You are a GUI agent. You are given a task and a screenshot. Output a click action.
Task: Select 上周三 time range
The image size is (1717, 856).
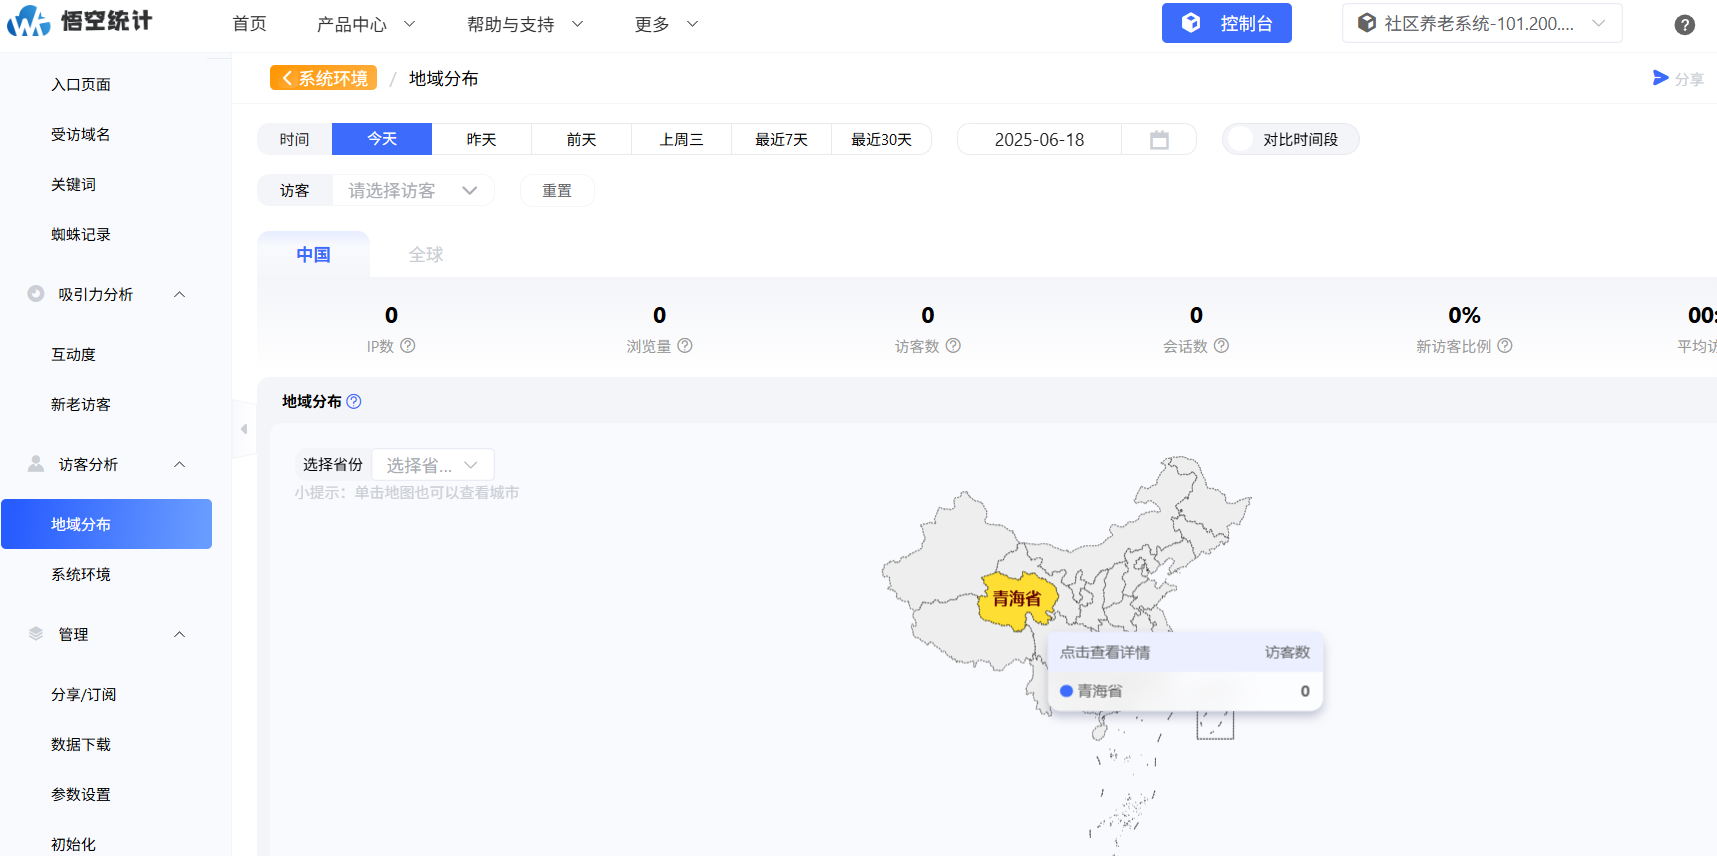682,139
